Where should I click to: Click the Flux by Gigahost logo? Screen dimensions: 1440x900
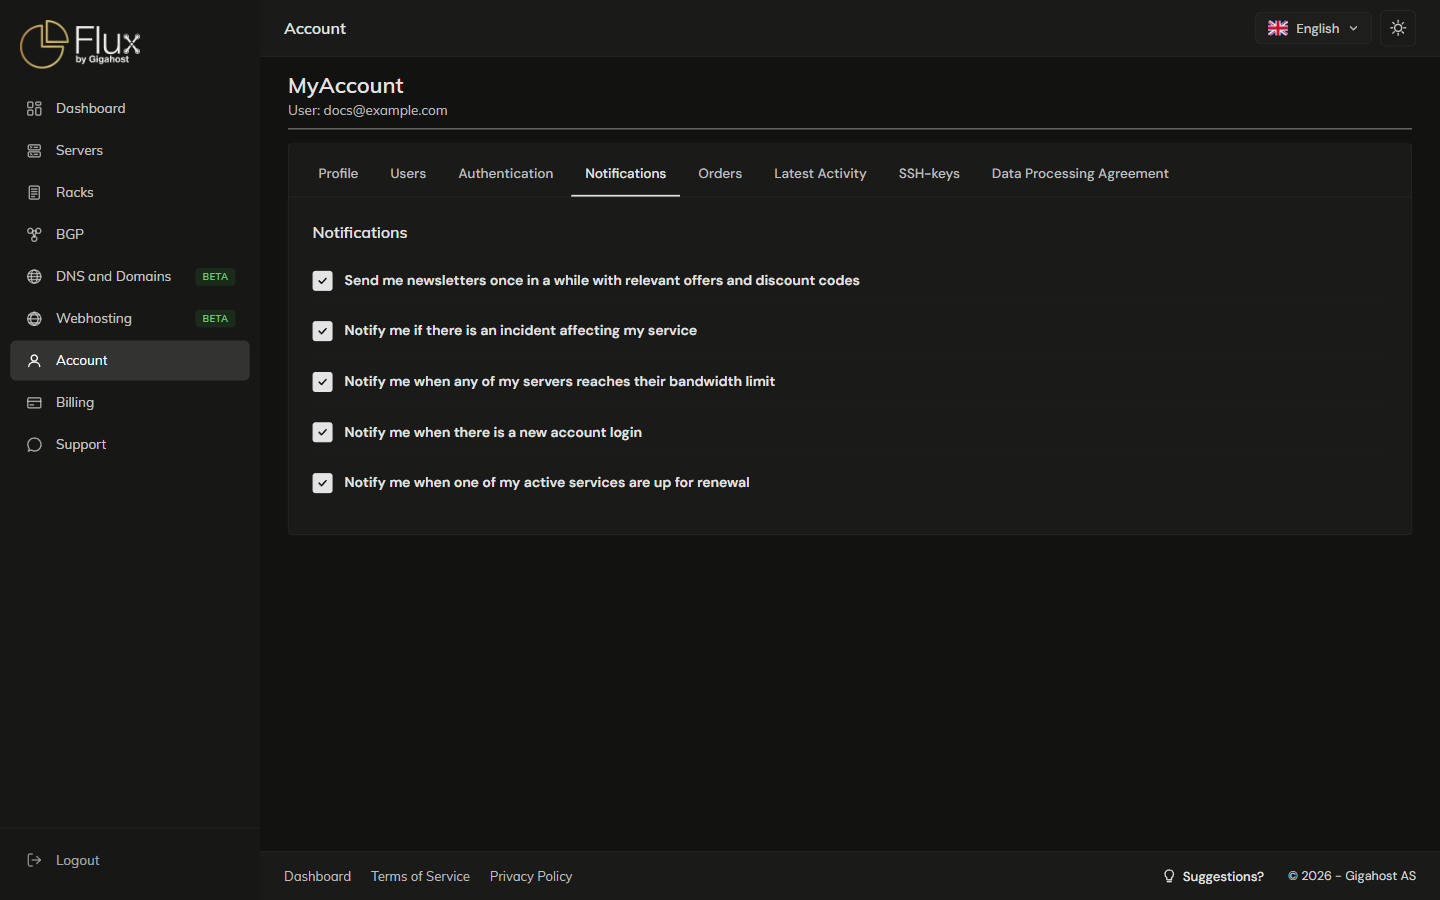(80, 44)
